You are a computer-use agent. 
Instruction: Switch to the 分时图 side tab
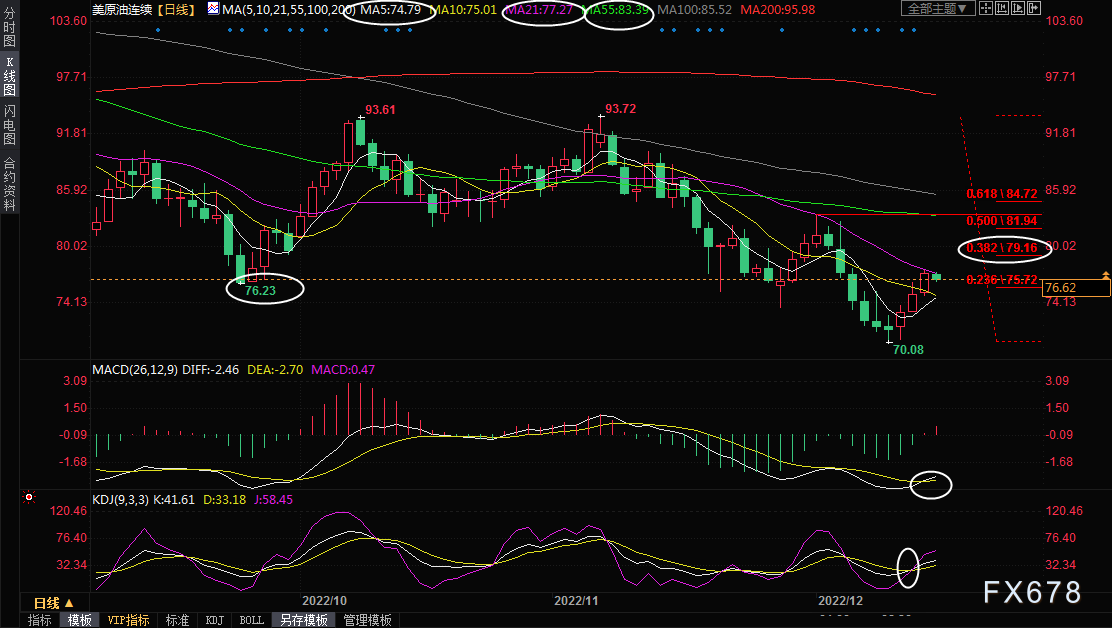pyautogui.click(x=9, y=27)
